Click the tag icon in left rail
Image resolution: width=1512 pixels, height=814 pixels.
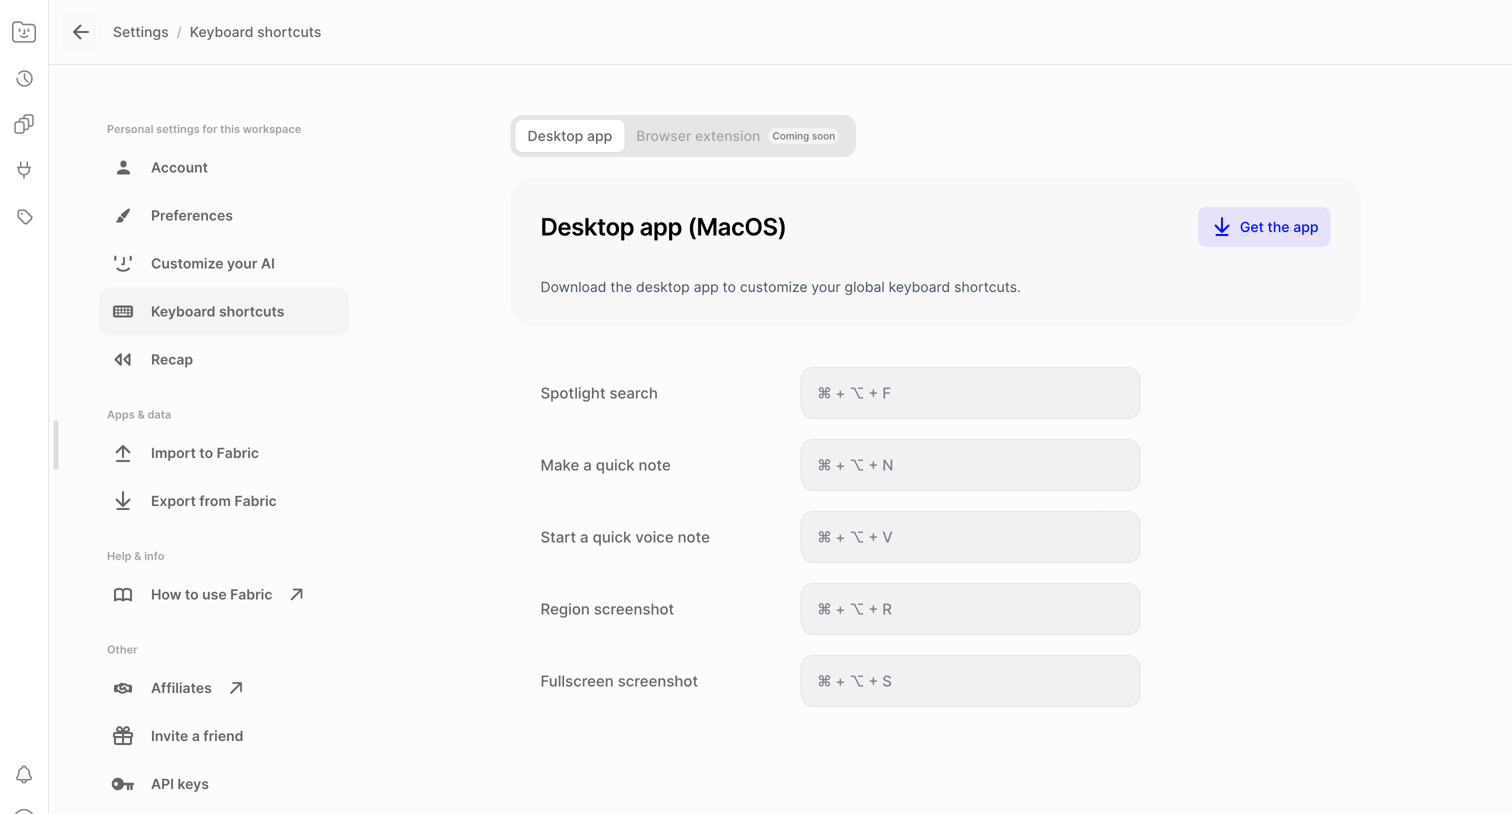click(x=24, y=216)
